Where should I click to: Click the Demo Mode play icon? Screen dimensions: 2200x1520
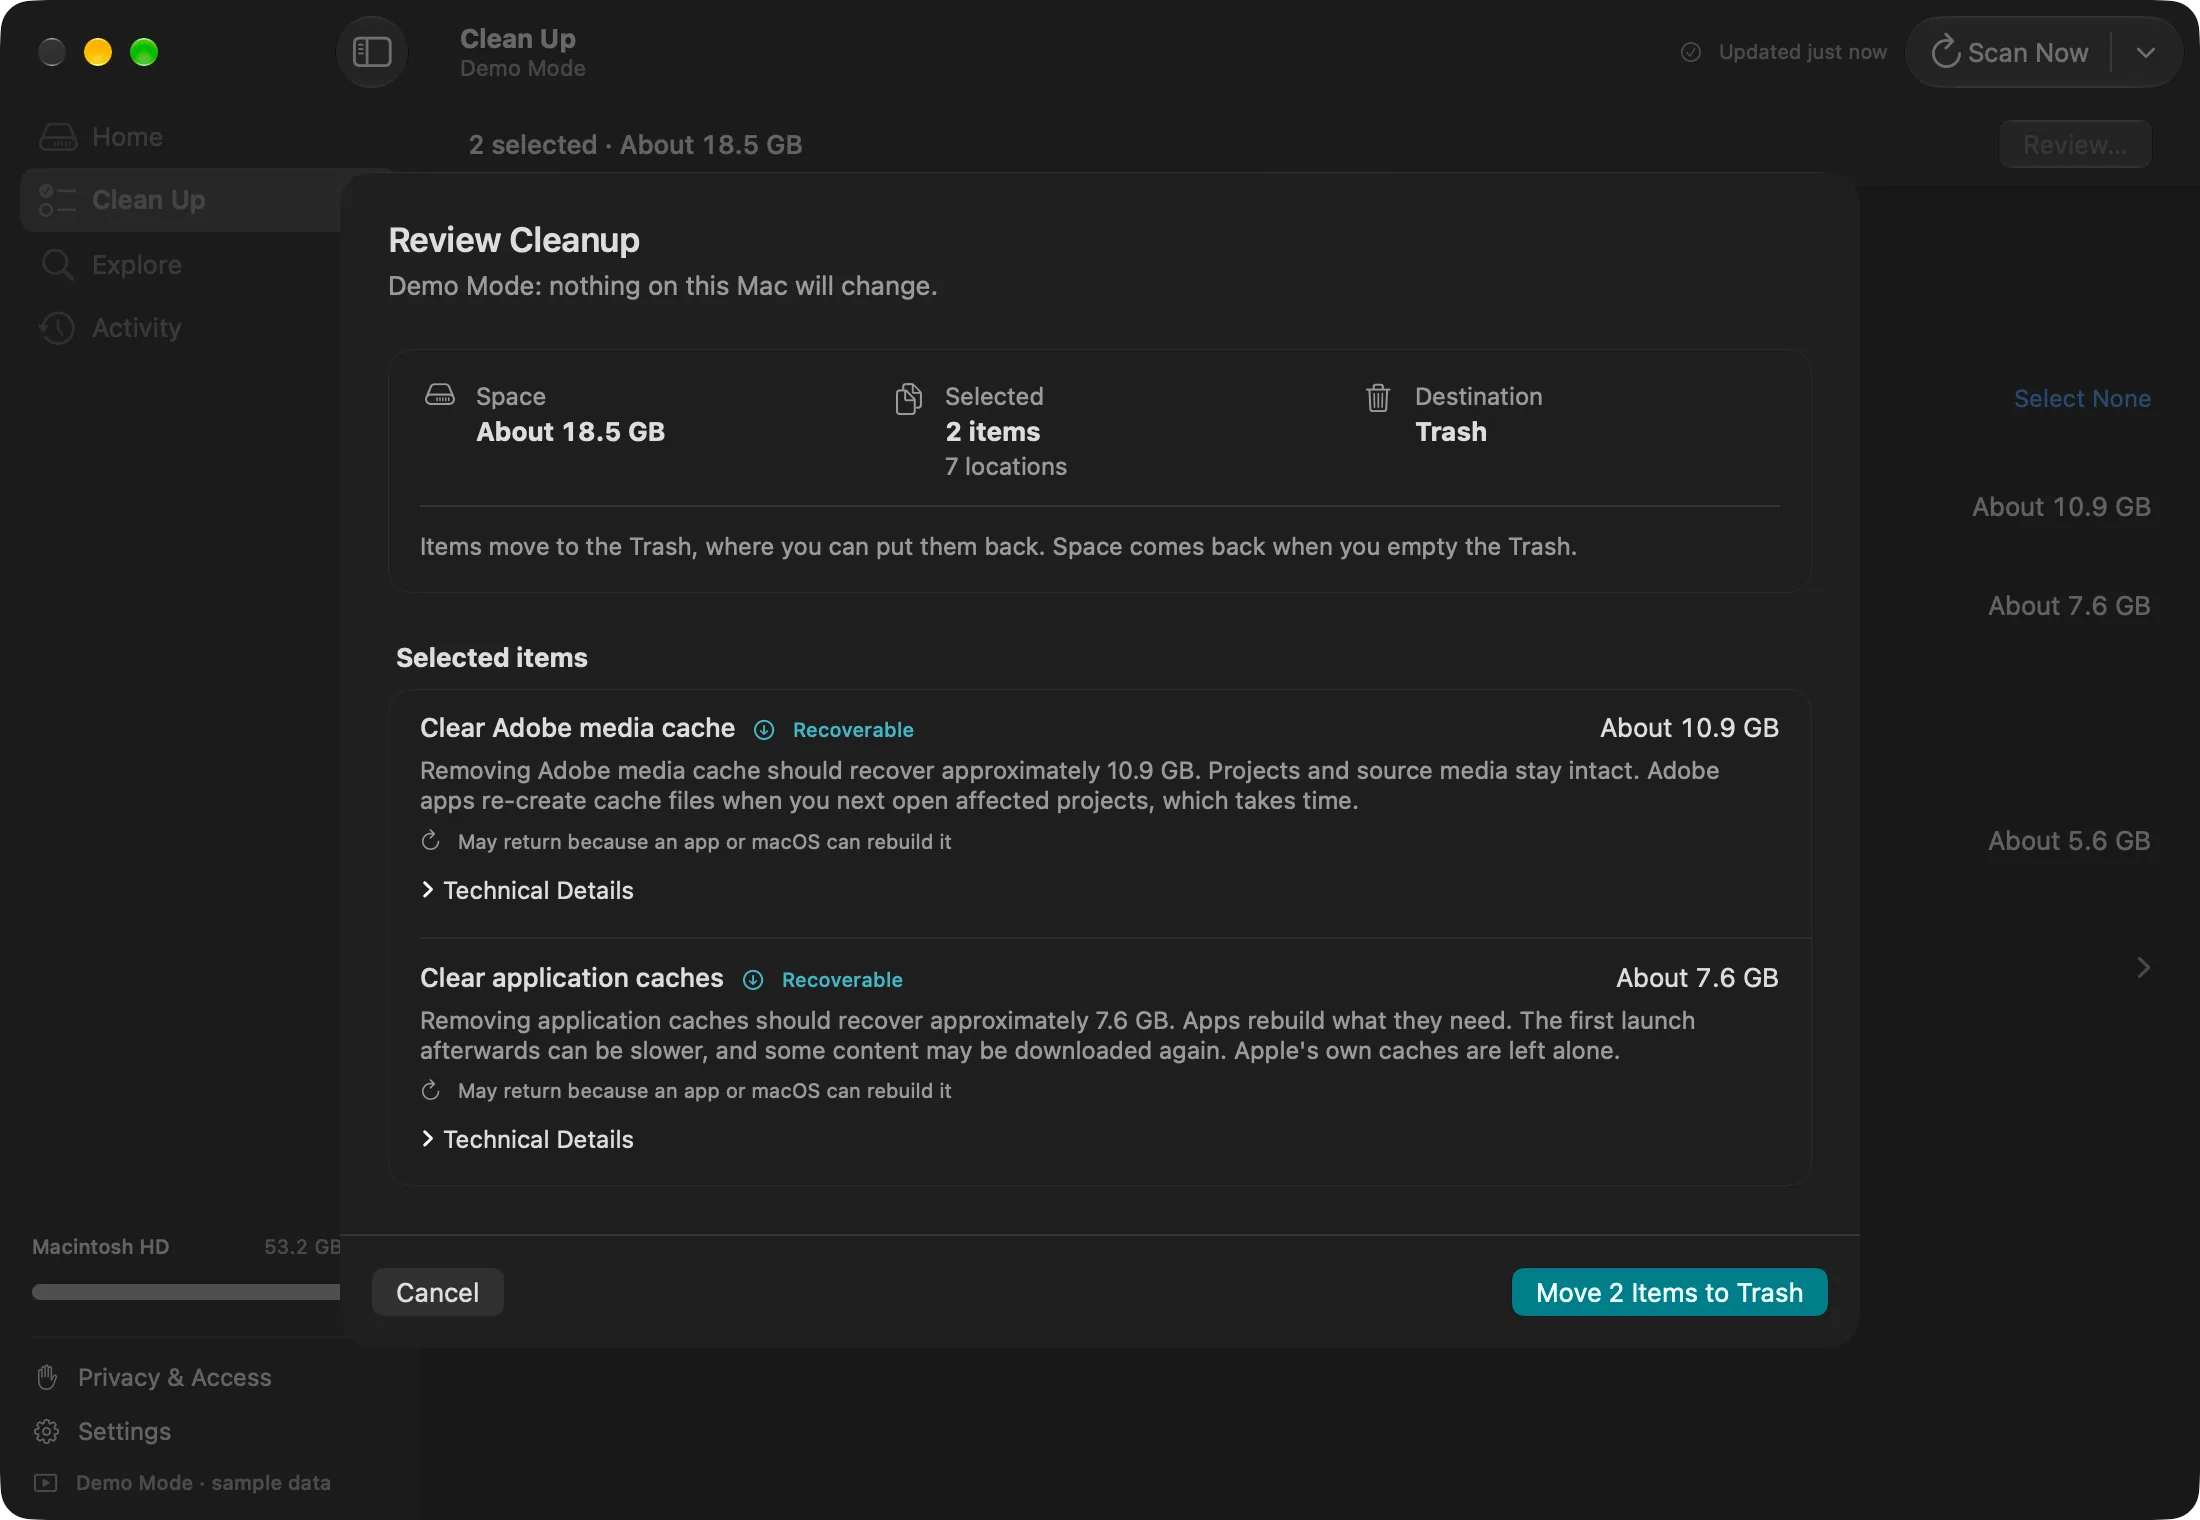(x=46, y=1482)
